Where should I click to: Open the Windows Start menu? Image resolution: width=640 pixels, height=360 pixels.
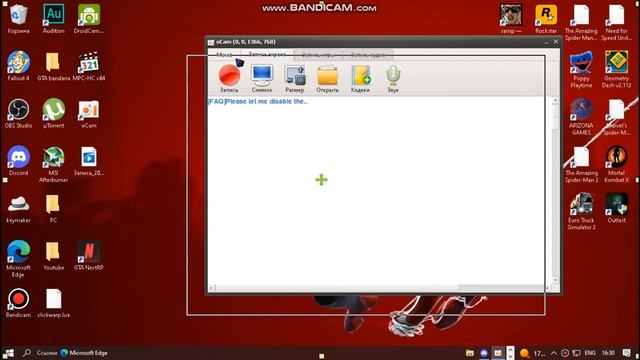pos(9,353)
